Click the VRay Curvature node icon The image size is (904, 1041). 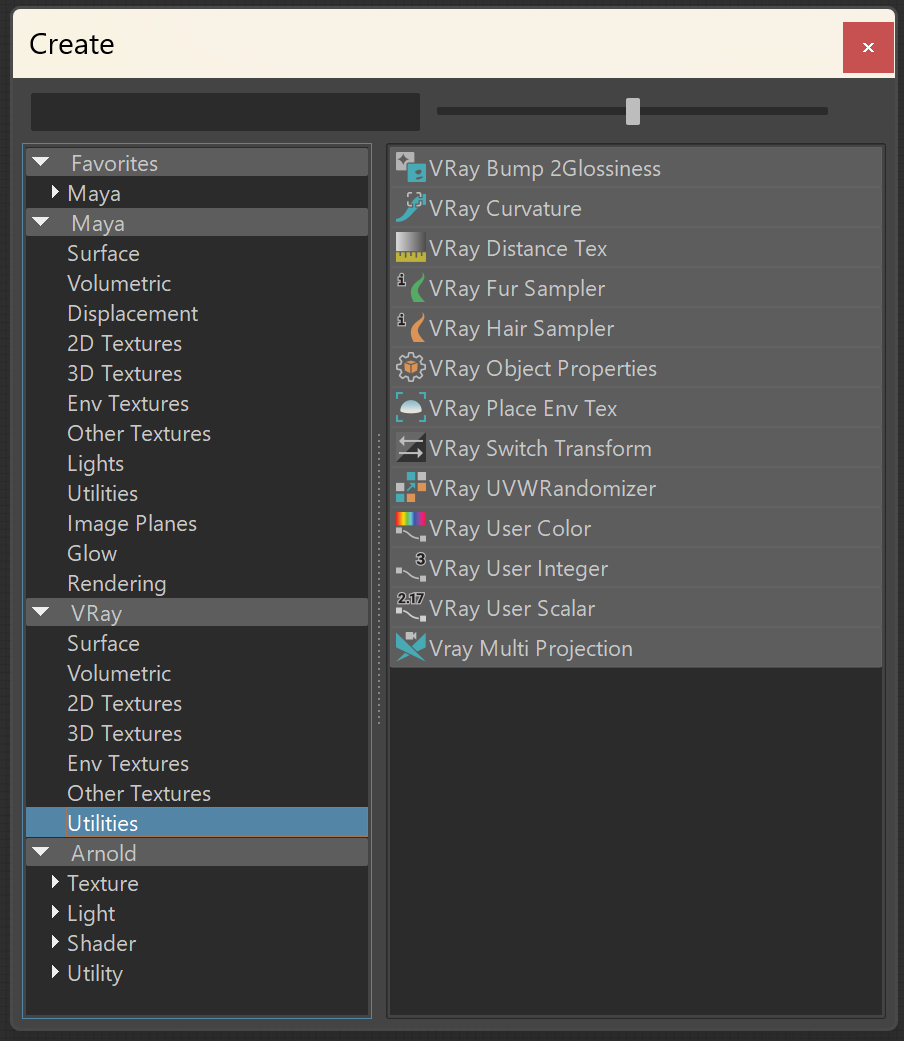(411, 207)
